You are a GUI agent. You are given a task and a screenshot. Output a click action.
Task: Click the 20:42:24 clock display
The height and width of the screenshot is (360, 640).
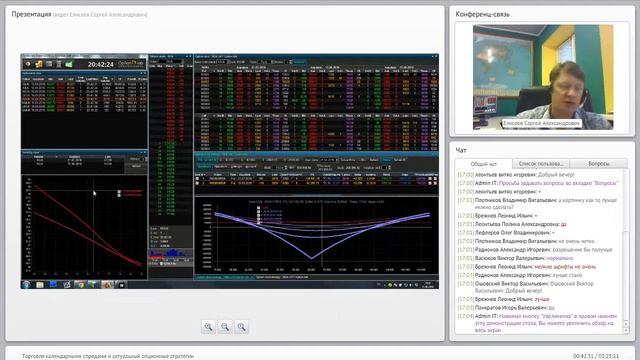point(100,64)
